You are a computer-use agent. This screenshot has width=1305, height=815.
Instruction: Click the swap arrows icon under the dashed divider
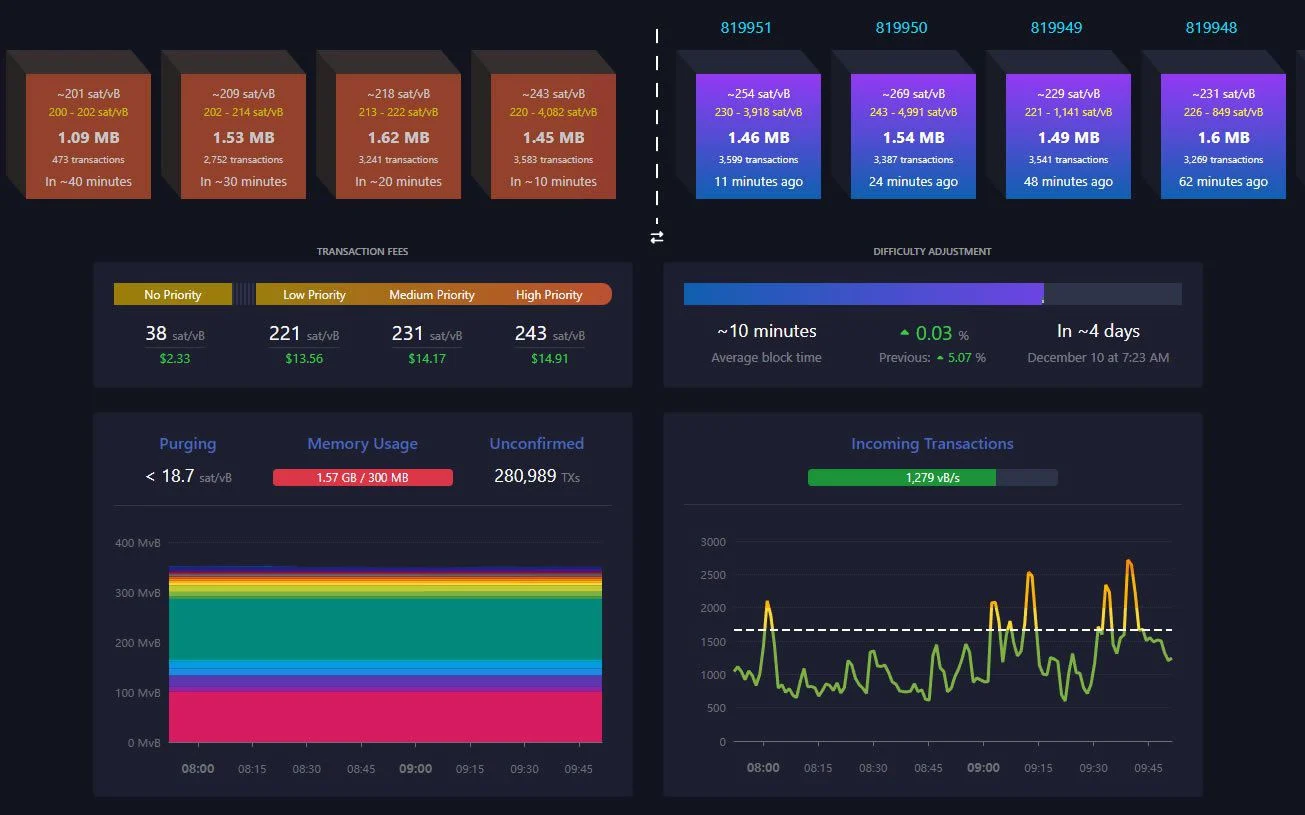pos(657,237)
